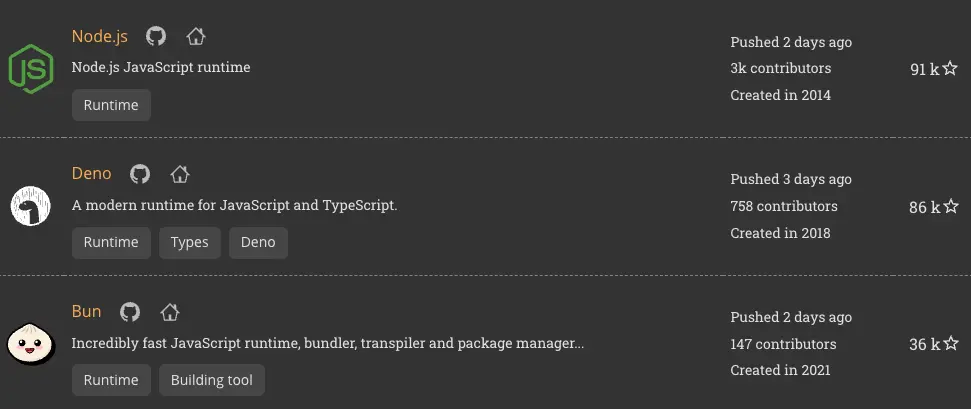
Task: Open the Node.js homepage icon
Action: click(x=196, y=36)
